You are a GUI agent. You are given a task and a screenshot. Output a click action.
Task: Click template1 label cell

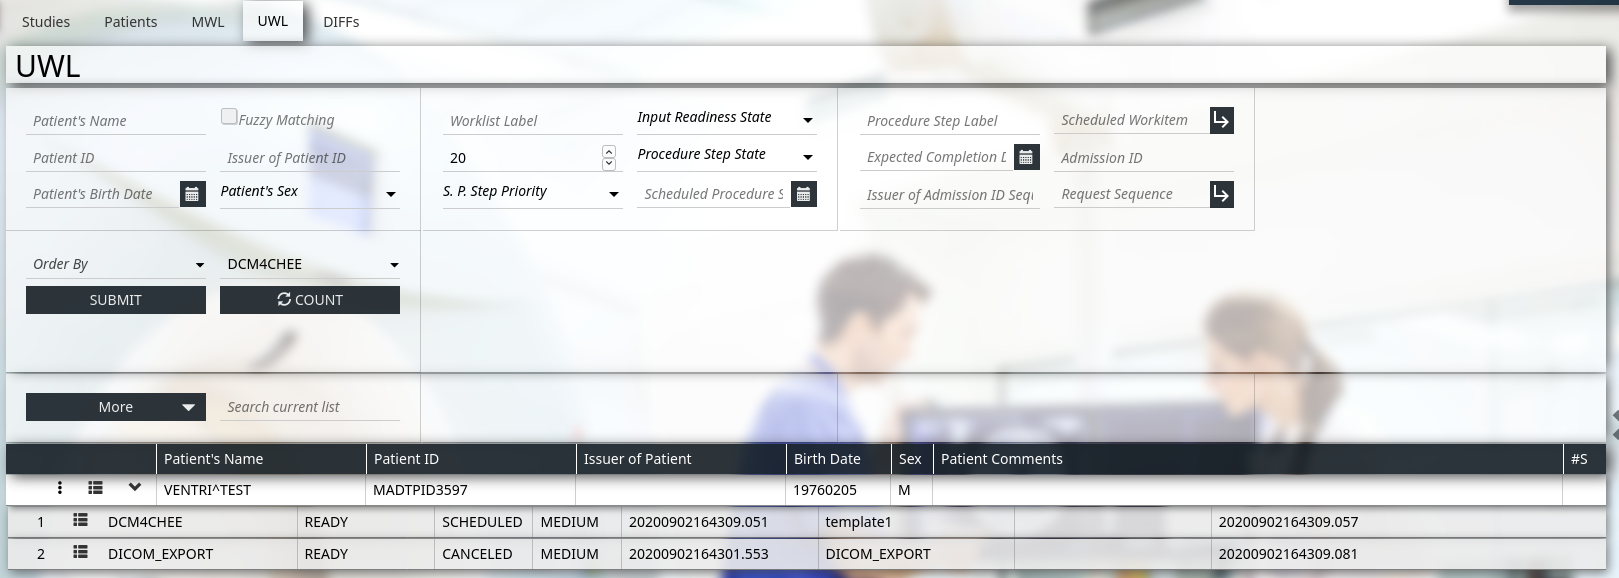(916, 522)
